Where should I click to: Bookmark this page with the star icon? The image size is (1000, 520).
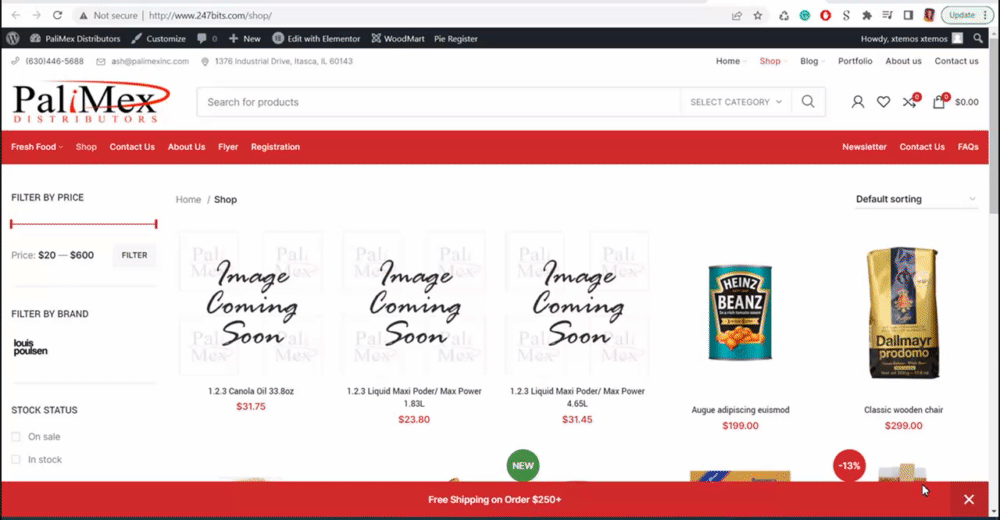pos(758,15)
